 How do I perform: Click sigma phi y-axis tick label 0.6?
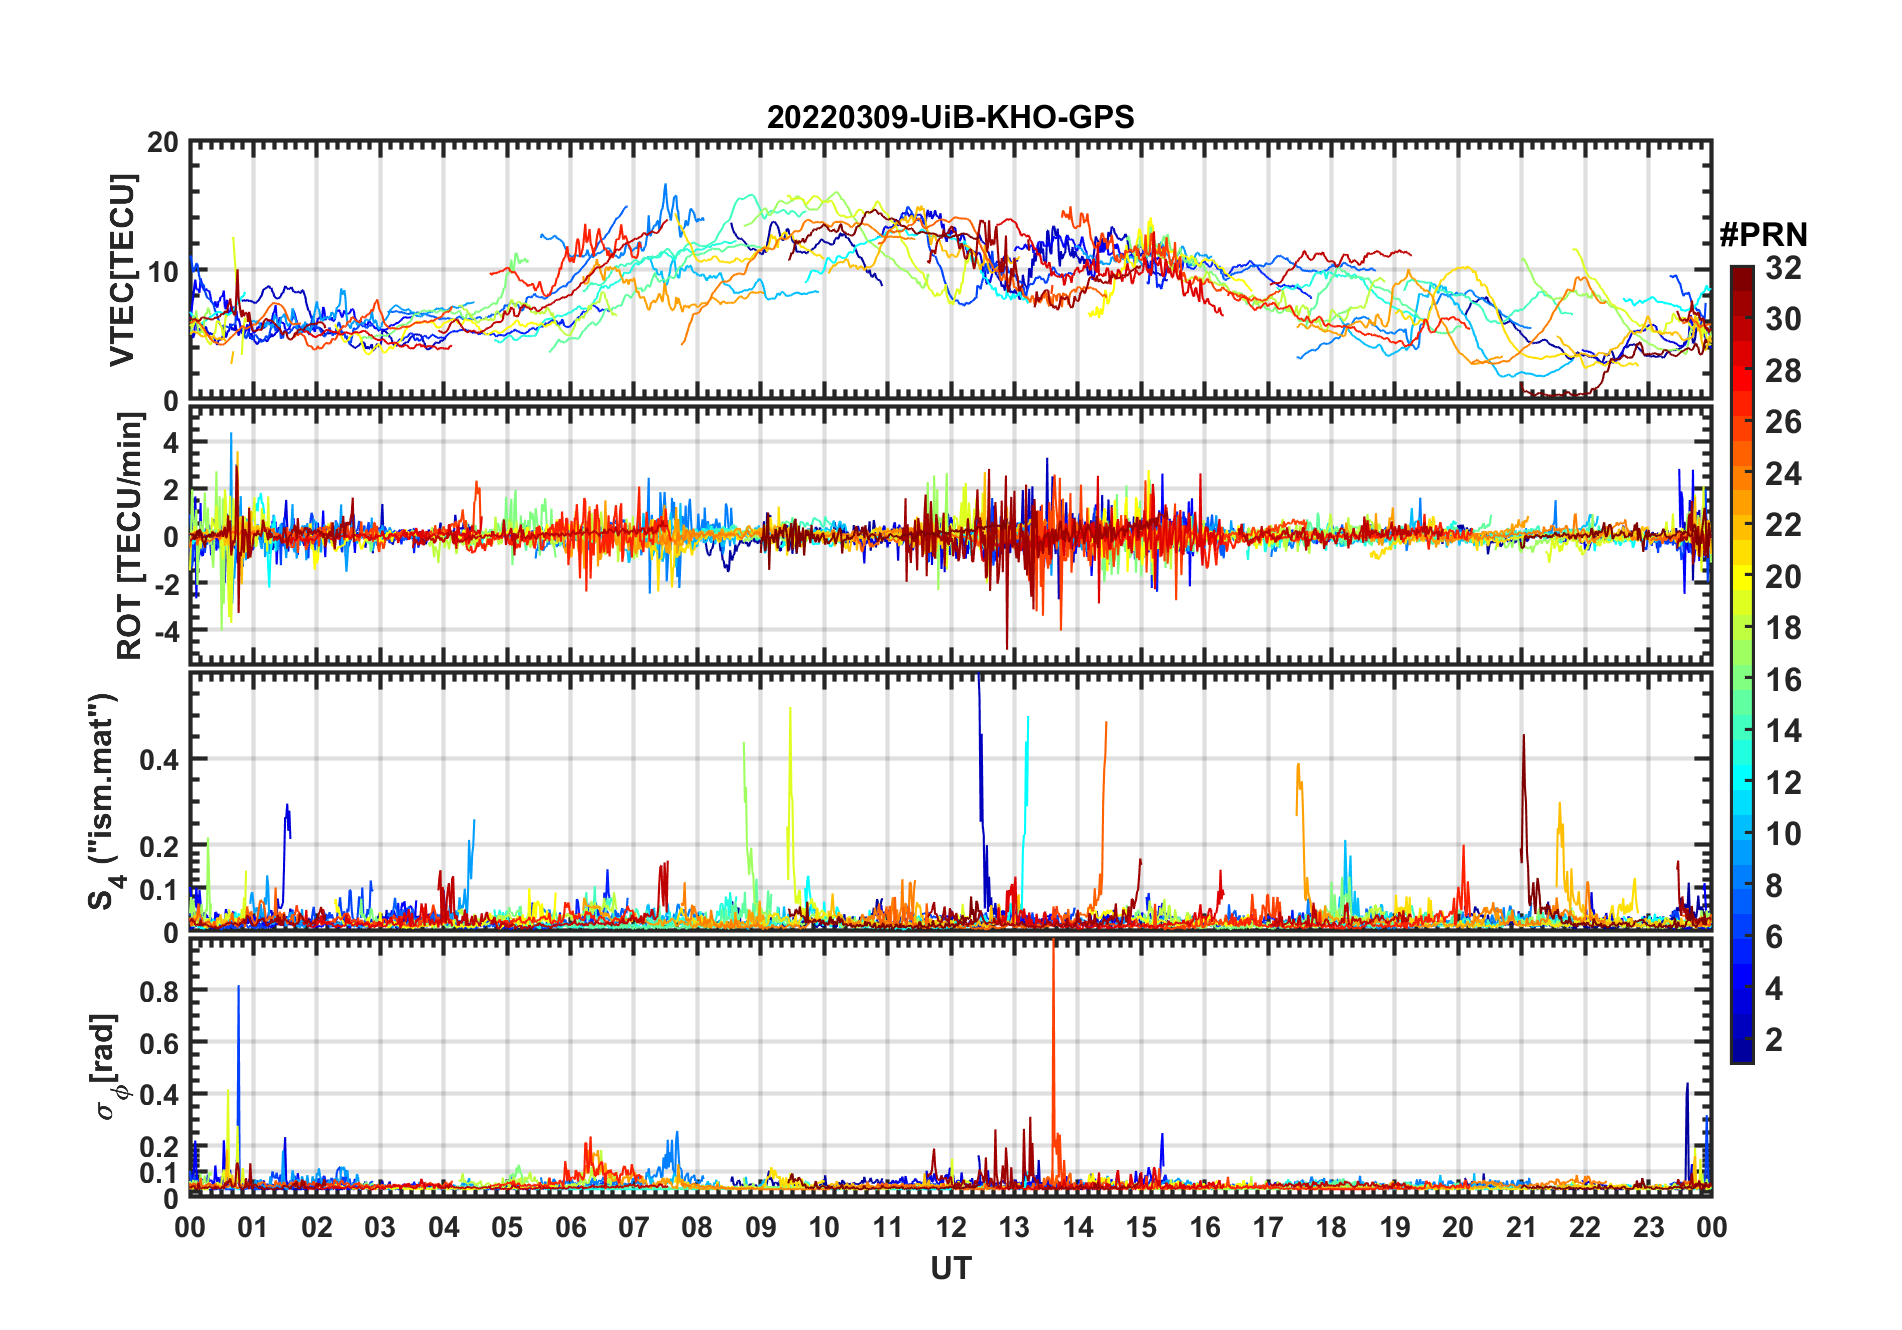159,1043
